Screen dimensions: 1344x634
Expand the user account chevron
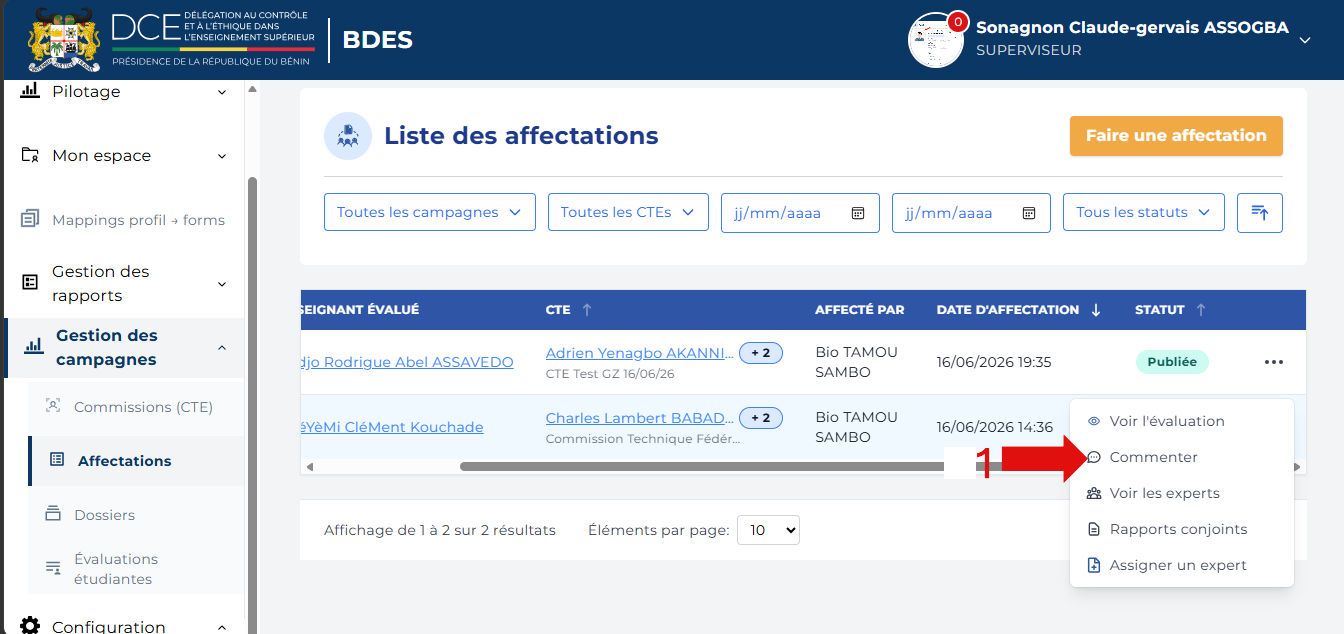[1304, 40]
